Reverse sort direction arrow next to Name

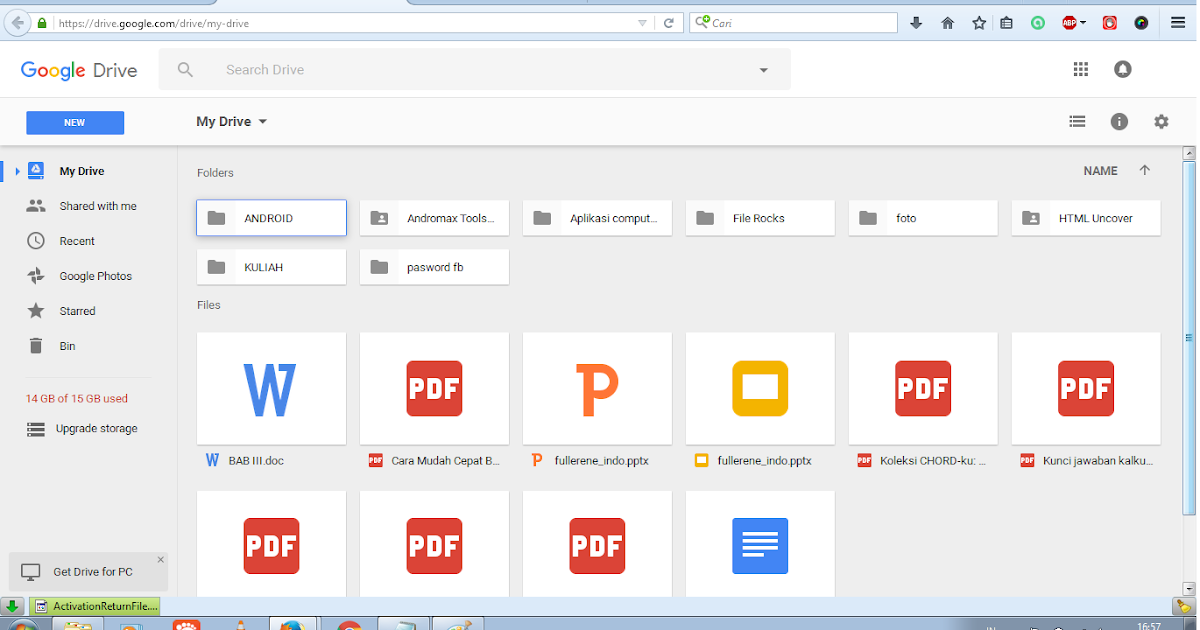[x=1145, y=171]
